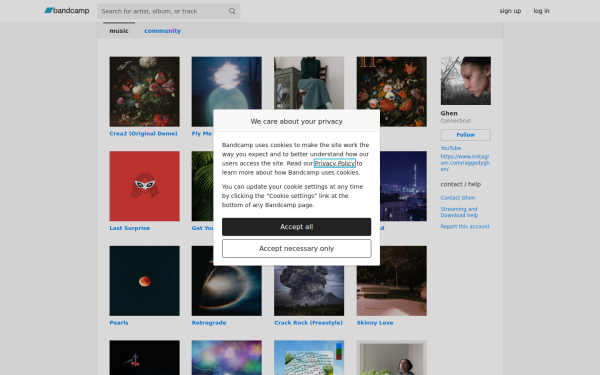
Task: Click the Retrograde title link
Action: pos(209,323)
